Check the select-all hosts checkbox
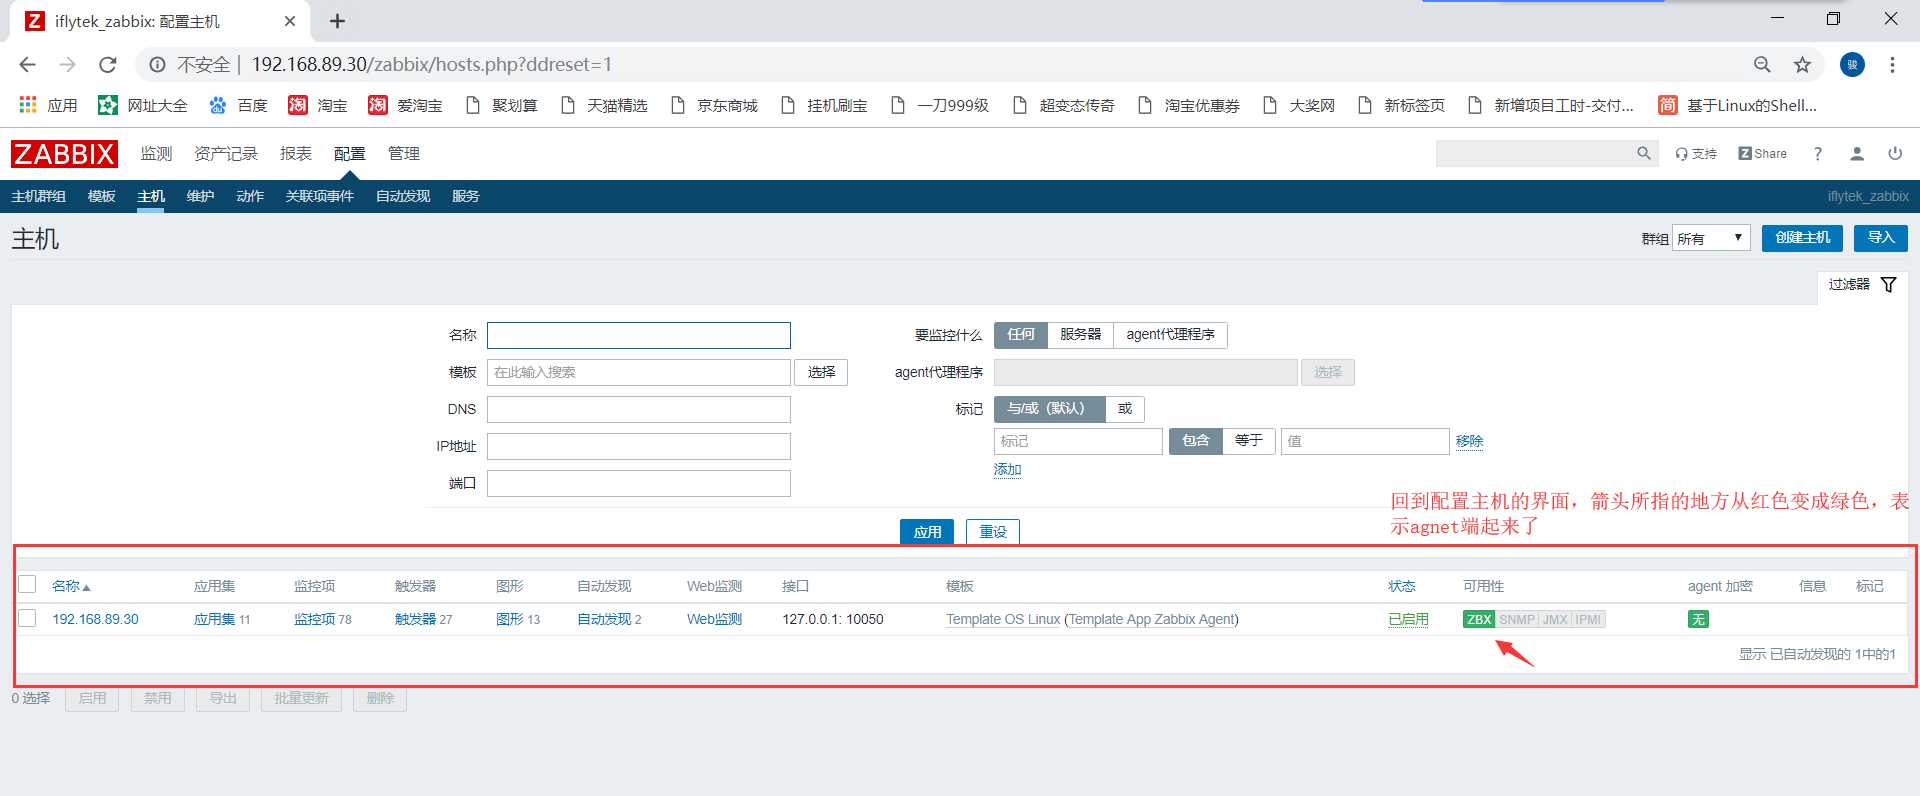Viewport: 1920px width, 796px height. click(x=27, y=585)
